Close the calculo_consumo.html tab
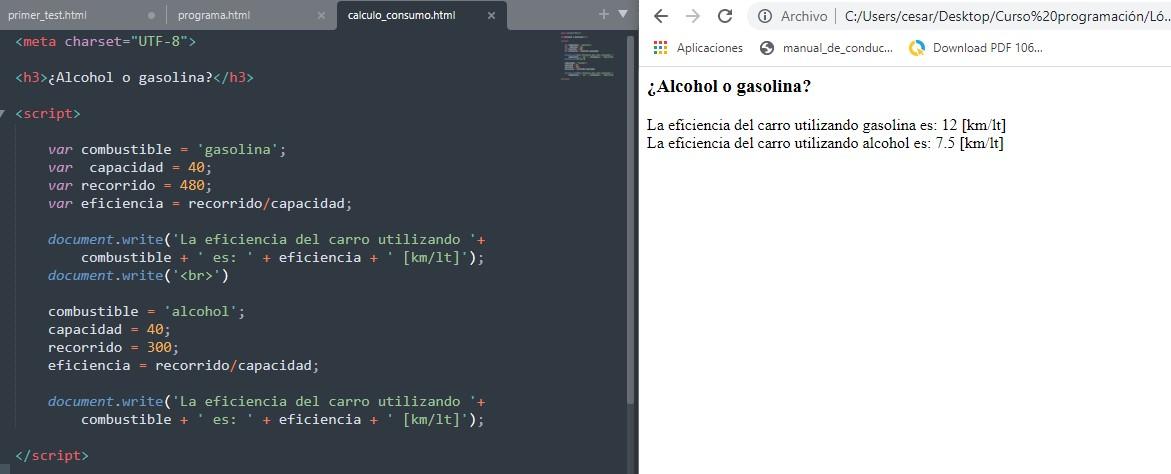The image size is (1171, 474). point(491,15)
